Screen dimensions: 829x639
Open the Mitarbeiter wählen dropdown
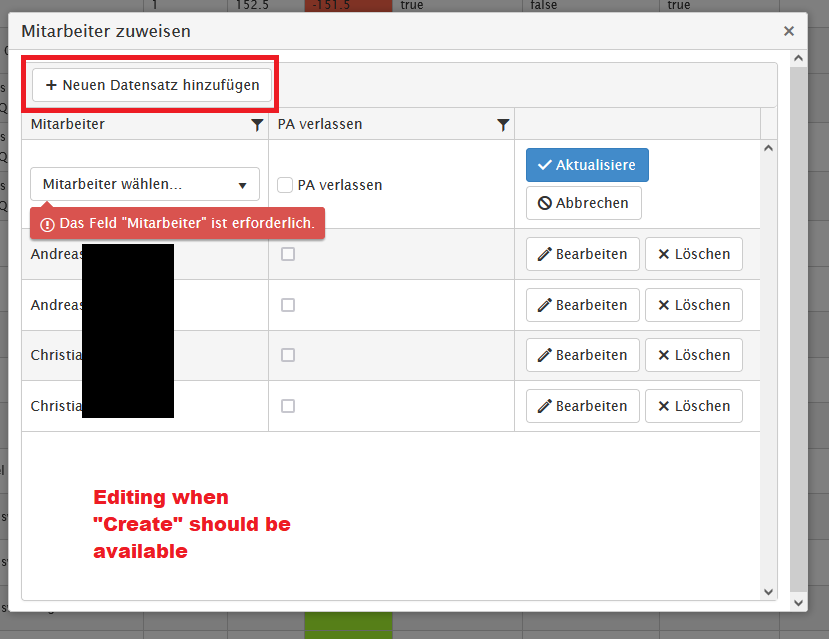click(x=145, y=185)
